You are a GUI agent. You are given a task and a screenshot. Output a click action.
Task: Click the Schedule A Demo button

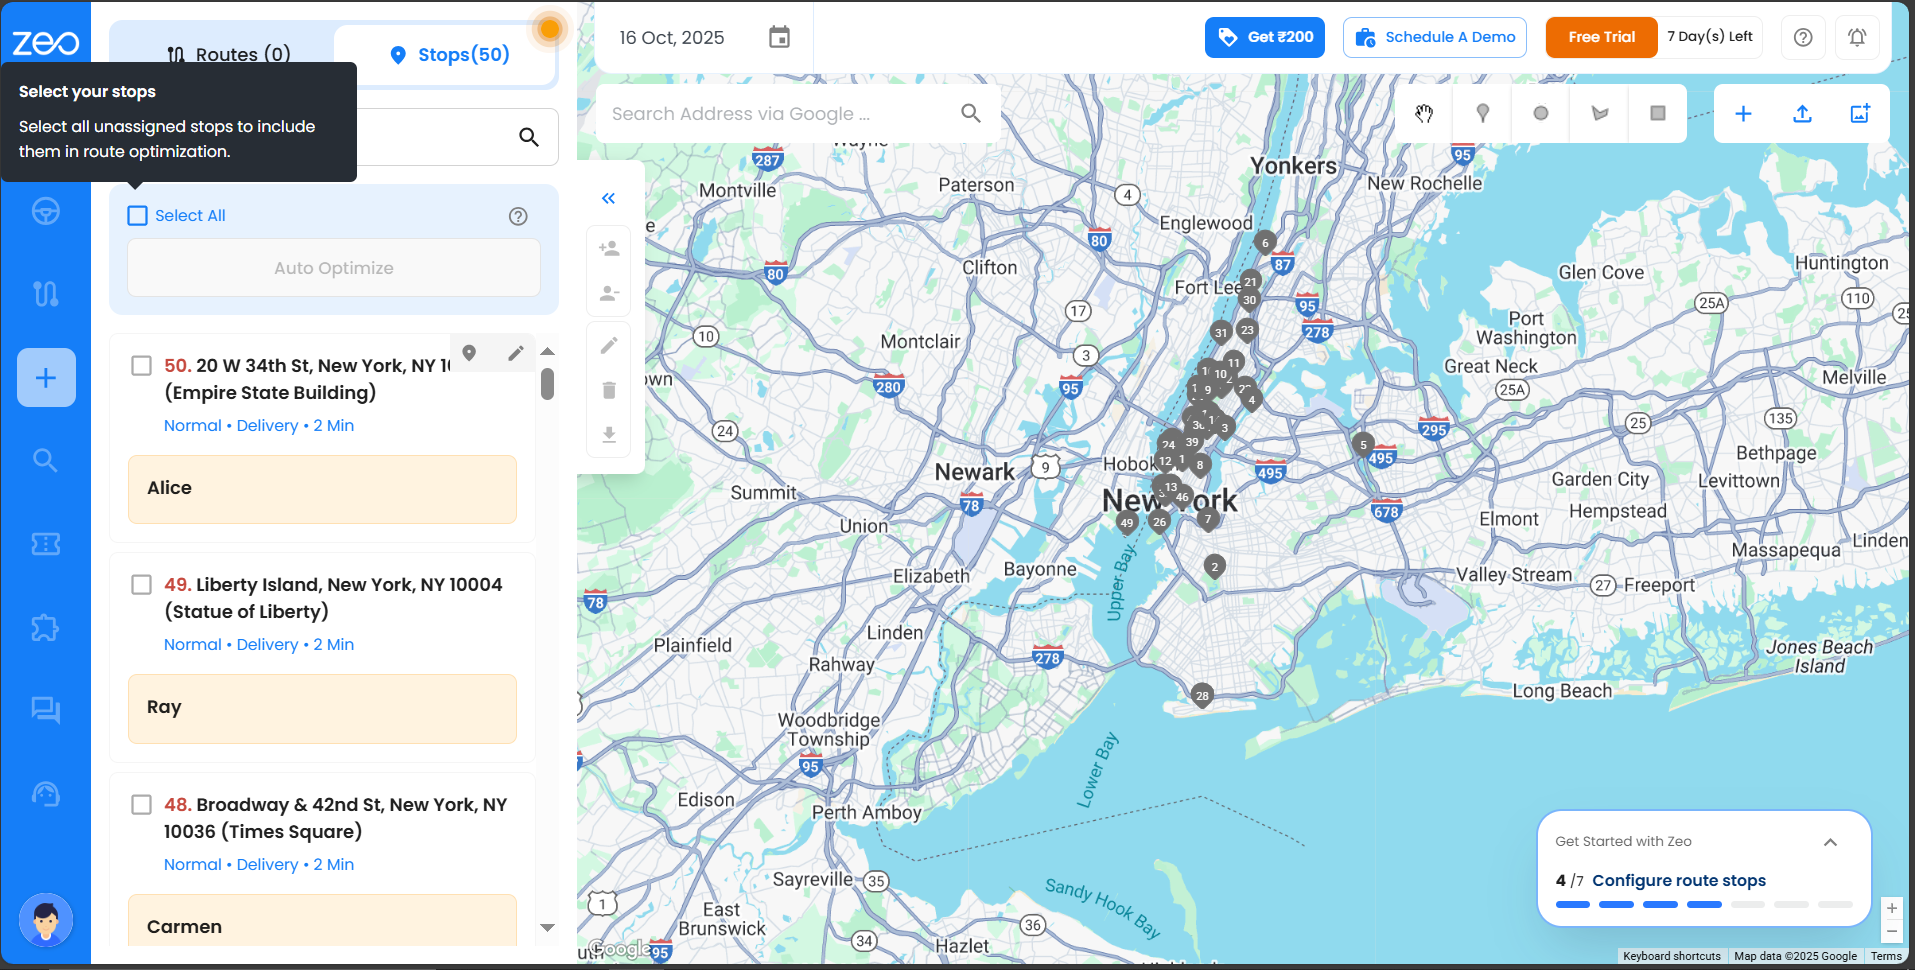click(x=1434, y=38)
